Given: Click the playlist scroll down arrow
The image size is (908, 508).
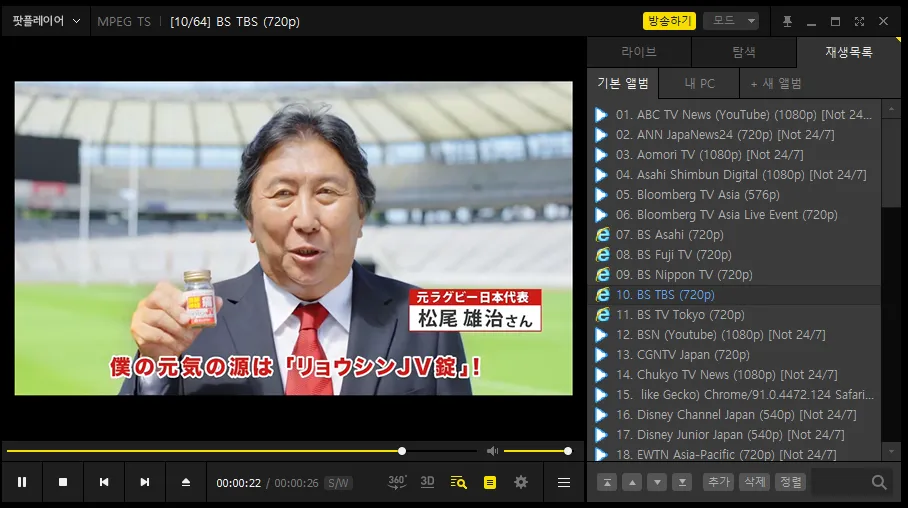Looking at the screenshot, I should coord(891,451).
